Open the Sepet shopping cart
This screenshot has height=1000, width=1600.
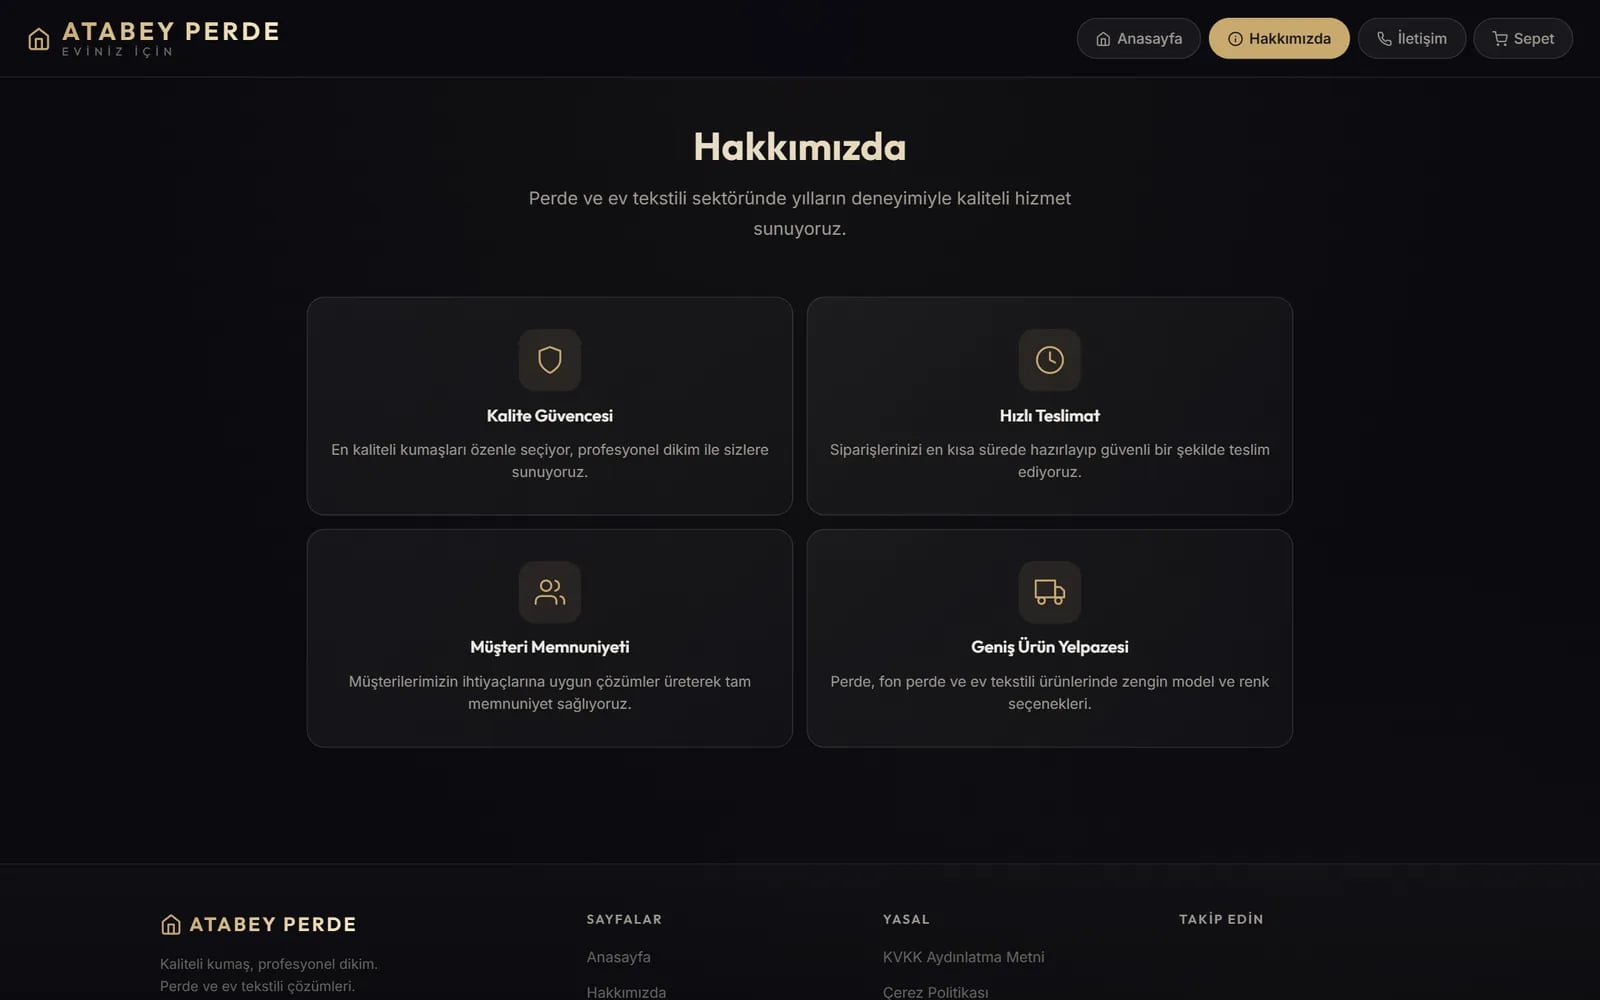click(1523, 38)
